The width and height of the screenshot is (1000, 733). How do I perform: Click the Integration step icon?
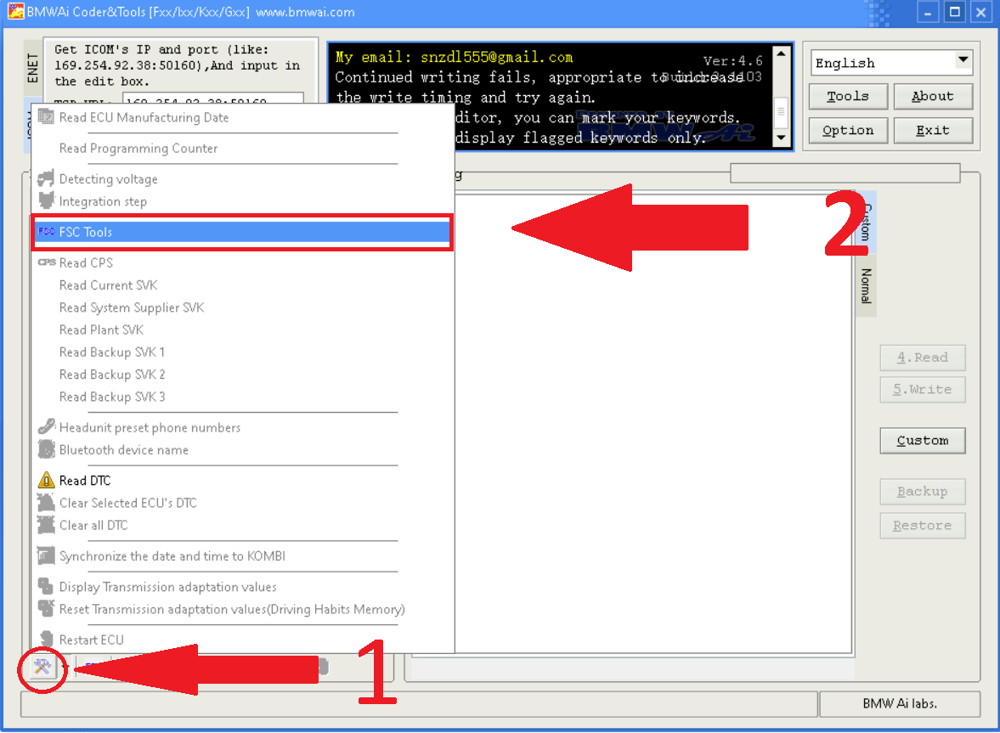pos(46,201)
